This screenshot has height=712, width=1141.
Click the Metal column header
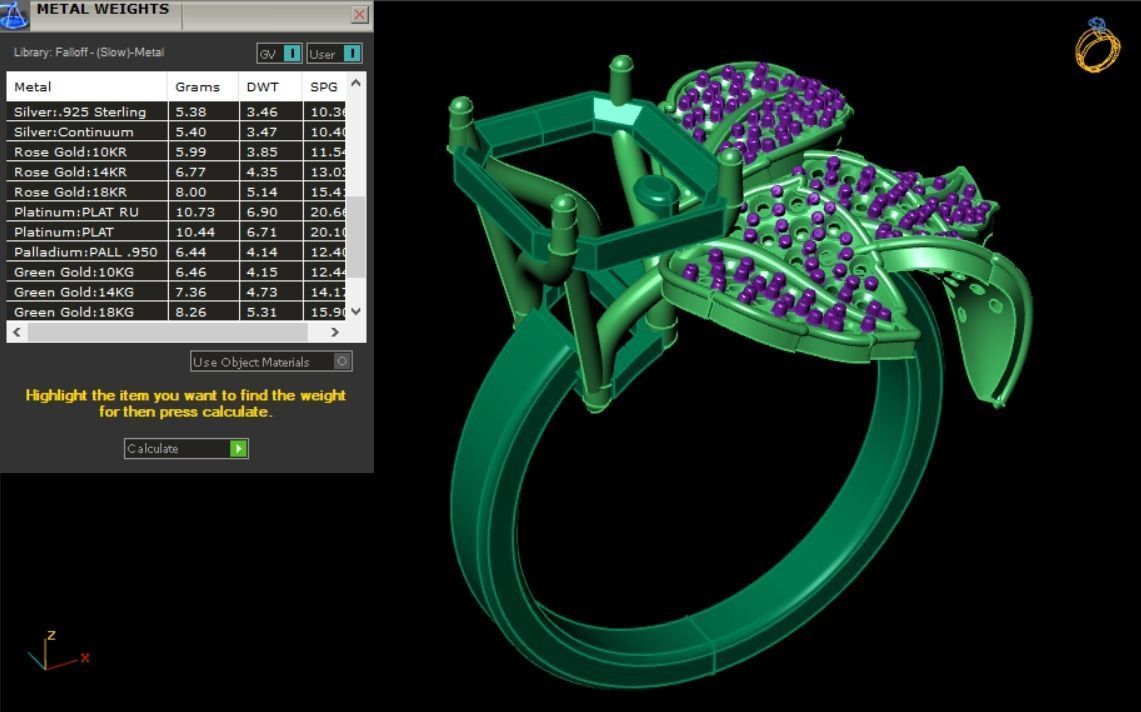click(x=87, y=87)
